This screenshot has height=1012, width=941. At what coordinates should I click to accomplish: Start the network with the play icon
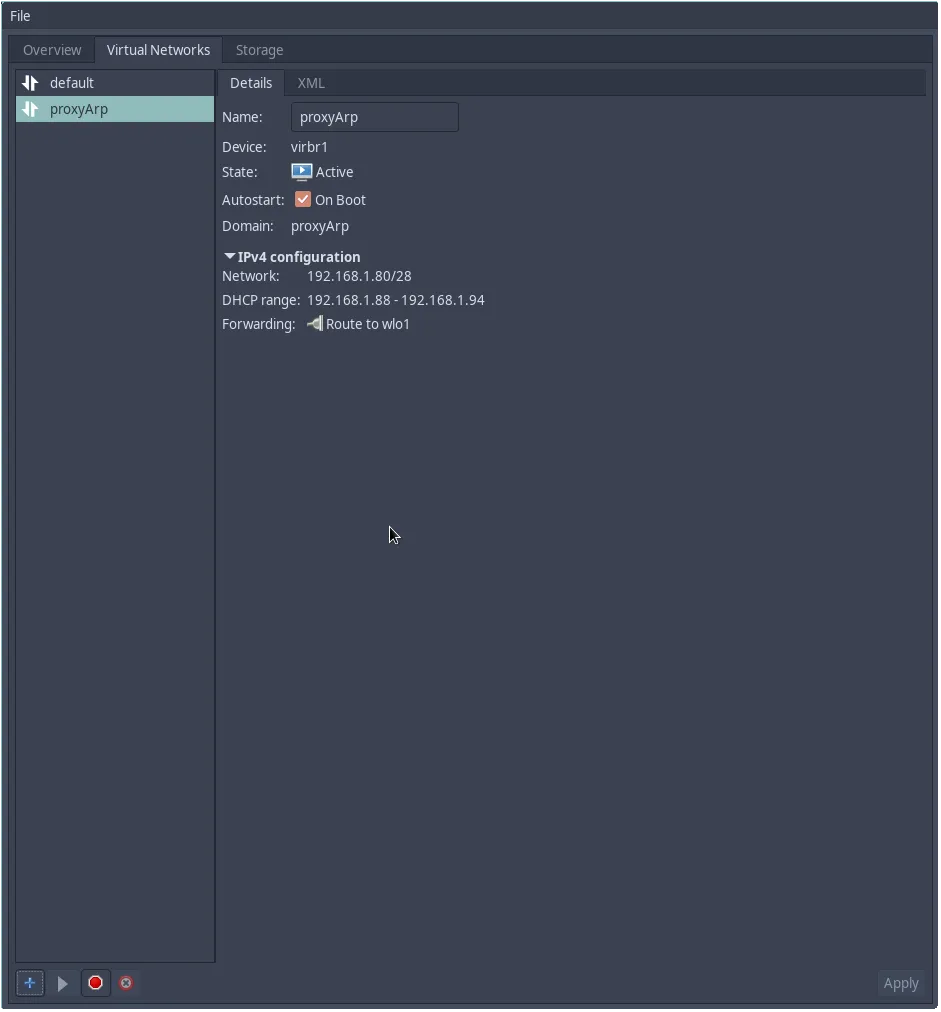click(x=63, y=984)
